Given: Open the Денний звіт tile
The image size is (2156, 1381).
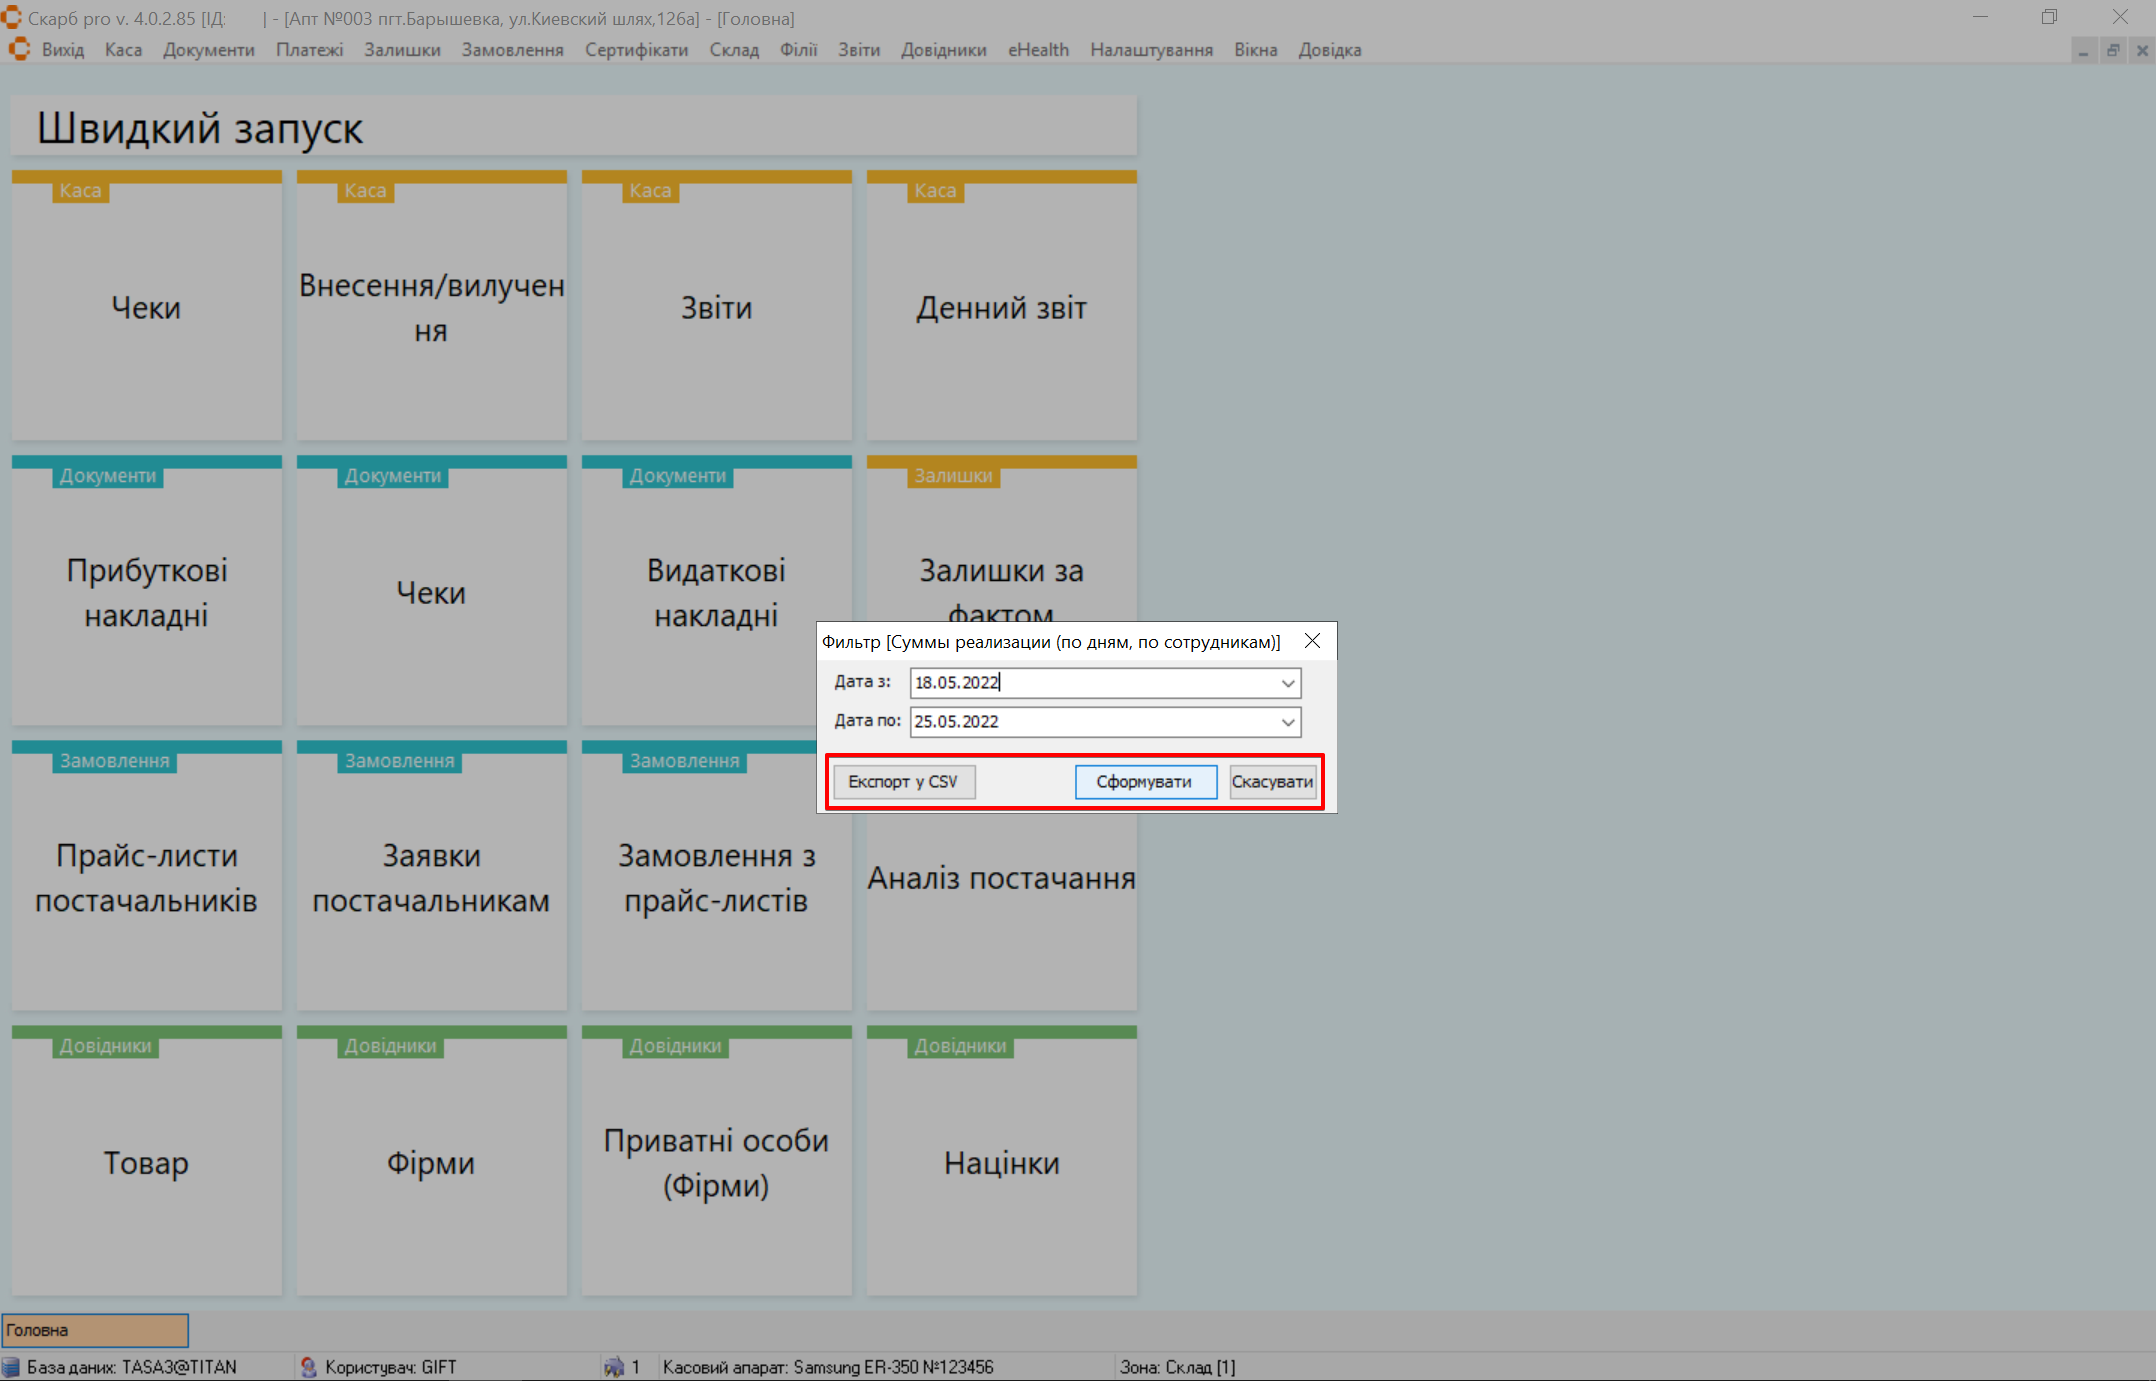Looking at the screenshot, I should [x=1001, y=308].
